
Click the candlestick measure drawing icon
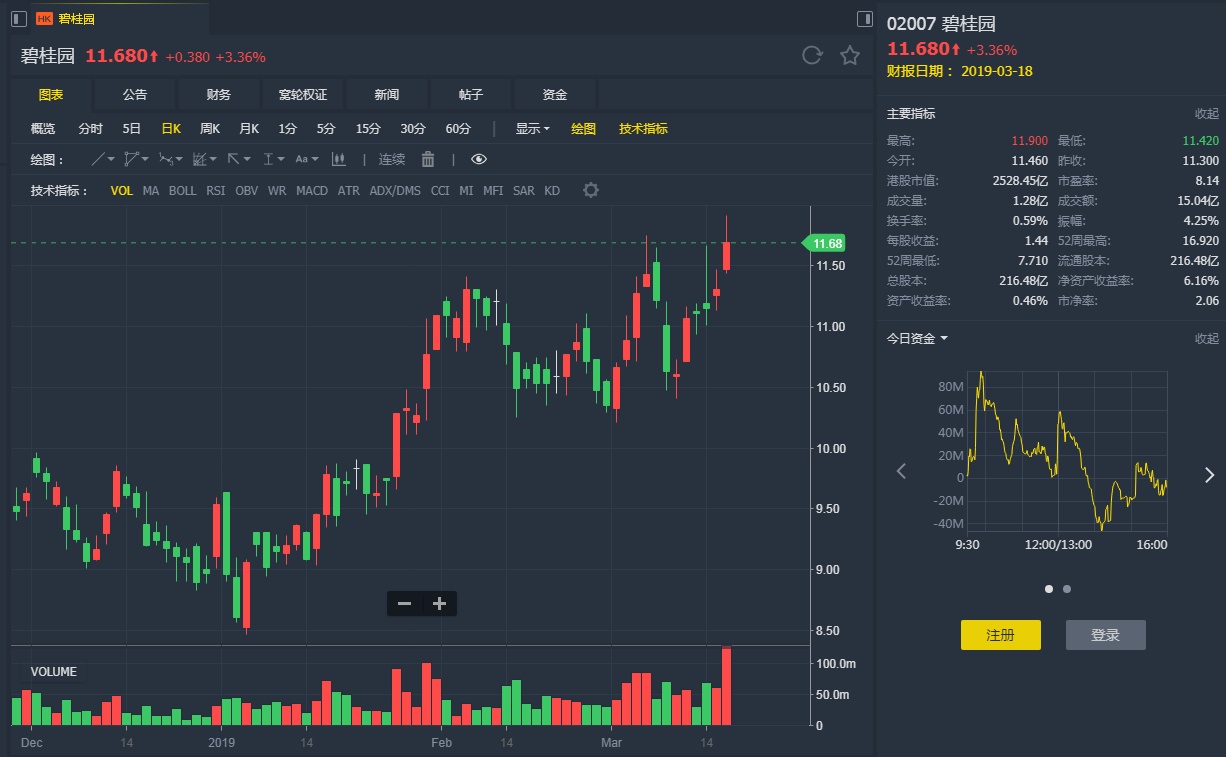pyautogui.click(x=338, y=159)
